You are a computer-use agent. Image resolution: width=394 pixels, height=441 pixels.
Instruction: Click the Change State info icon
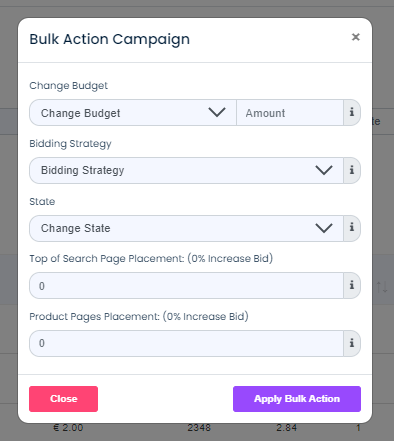click(x=352, y=228)
